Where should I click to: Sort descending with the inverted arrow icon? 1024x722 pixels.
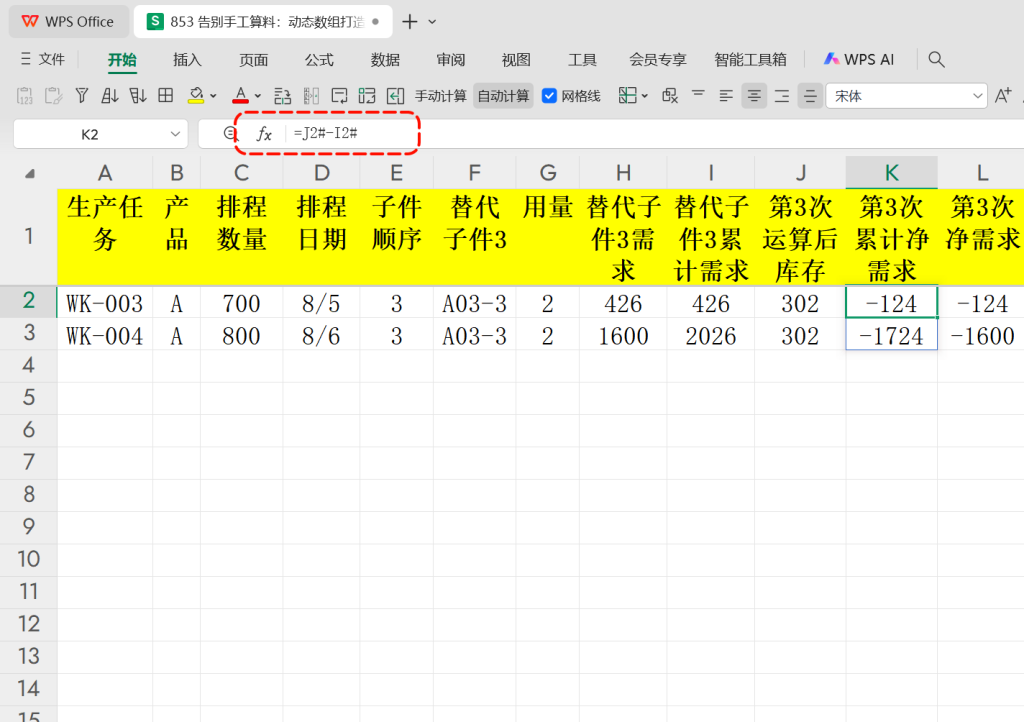(138, 96)
